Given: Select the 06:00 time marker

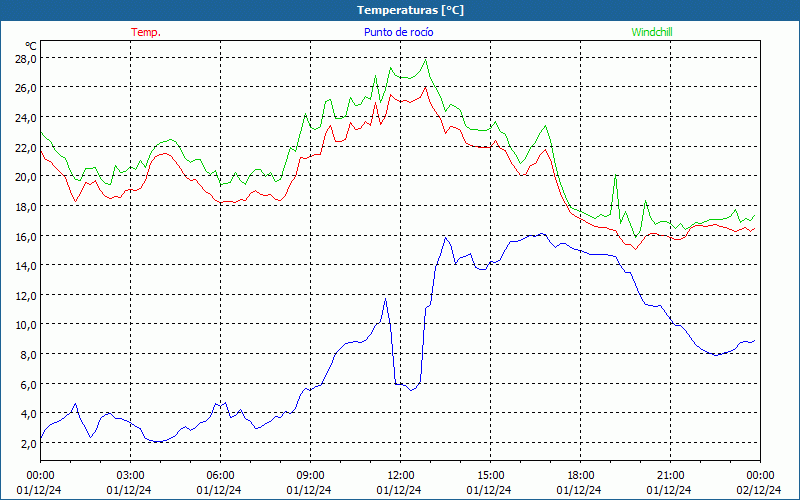Looking at the screenshot, I should pos(220,475).
